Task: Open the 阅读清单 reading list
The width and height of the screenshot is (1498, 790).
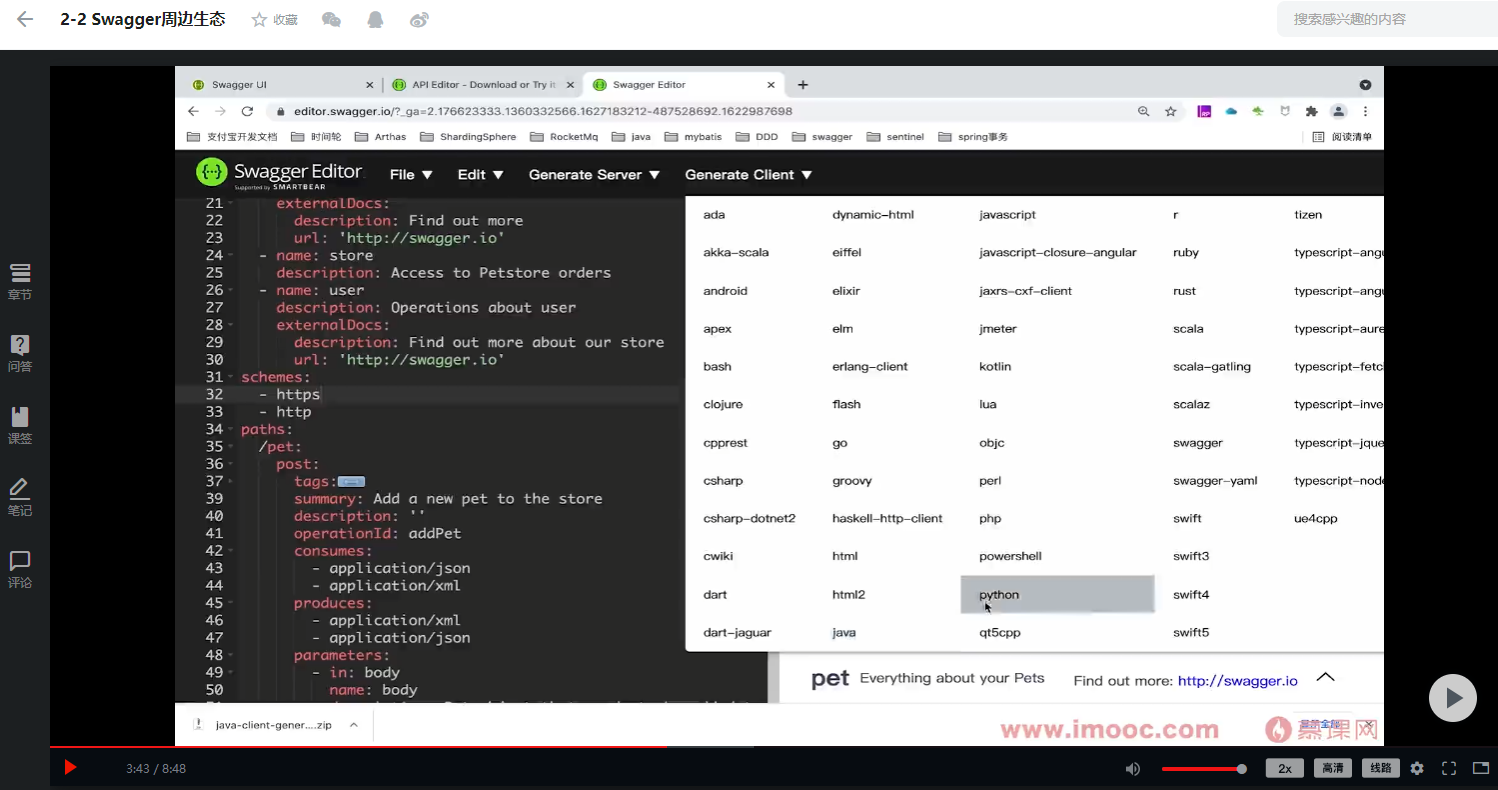Action: [x=1342, y=137]
